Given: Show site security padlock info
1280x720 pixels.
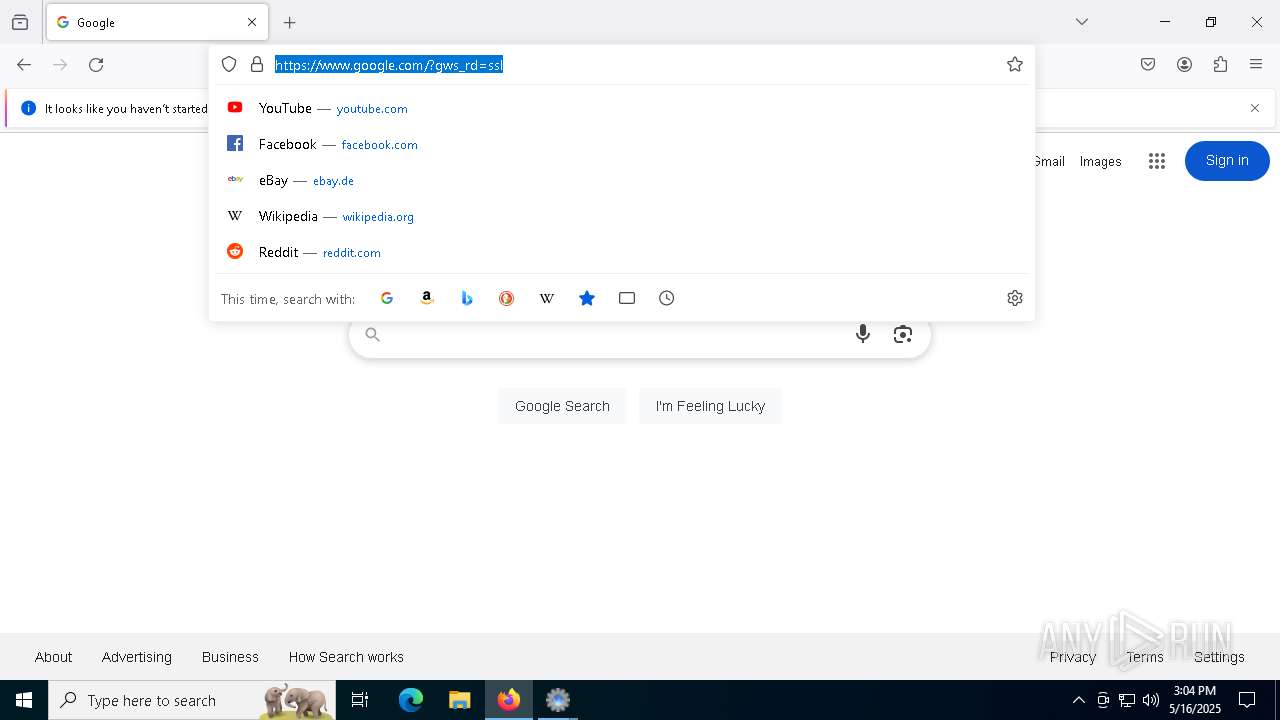Looking at the screenshot, I should click(x=257, y=65).
